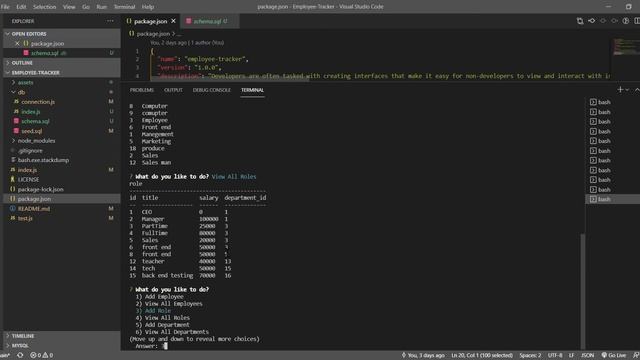The image size is (640, 360).
Task: Open the View menu
Action: (x=69, y=7)
